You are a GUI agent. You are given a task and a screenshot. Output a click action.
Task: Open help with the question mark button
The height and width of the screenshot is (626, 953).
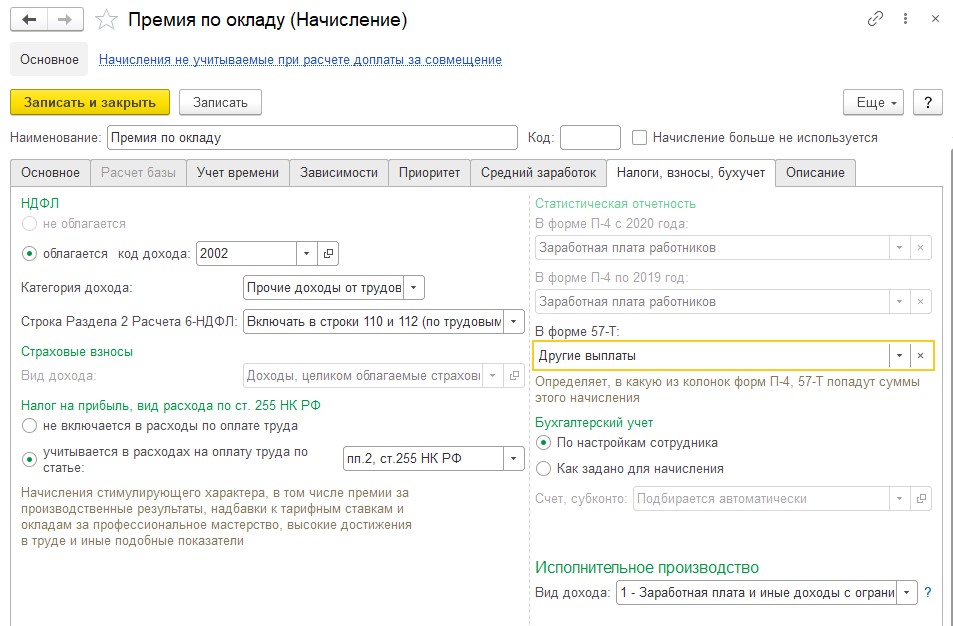click(928, 102)
